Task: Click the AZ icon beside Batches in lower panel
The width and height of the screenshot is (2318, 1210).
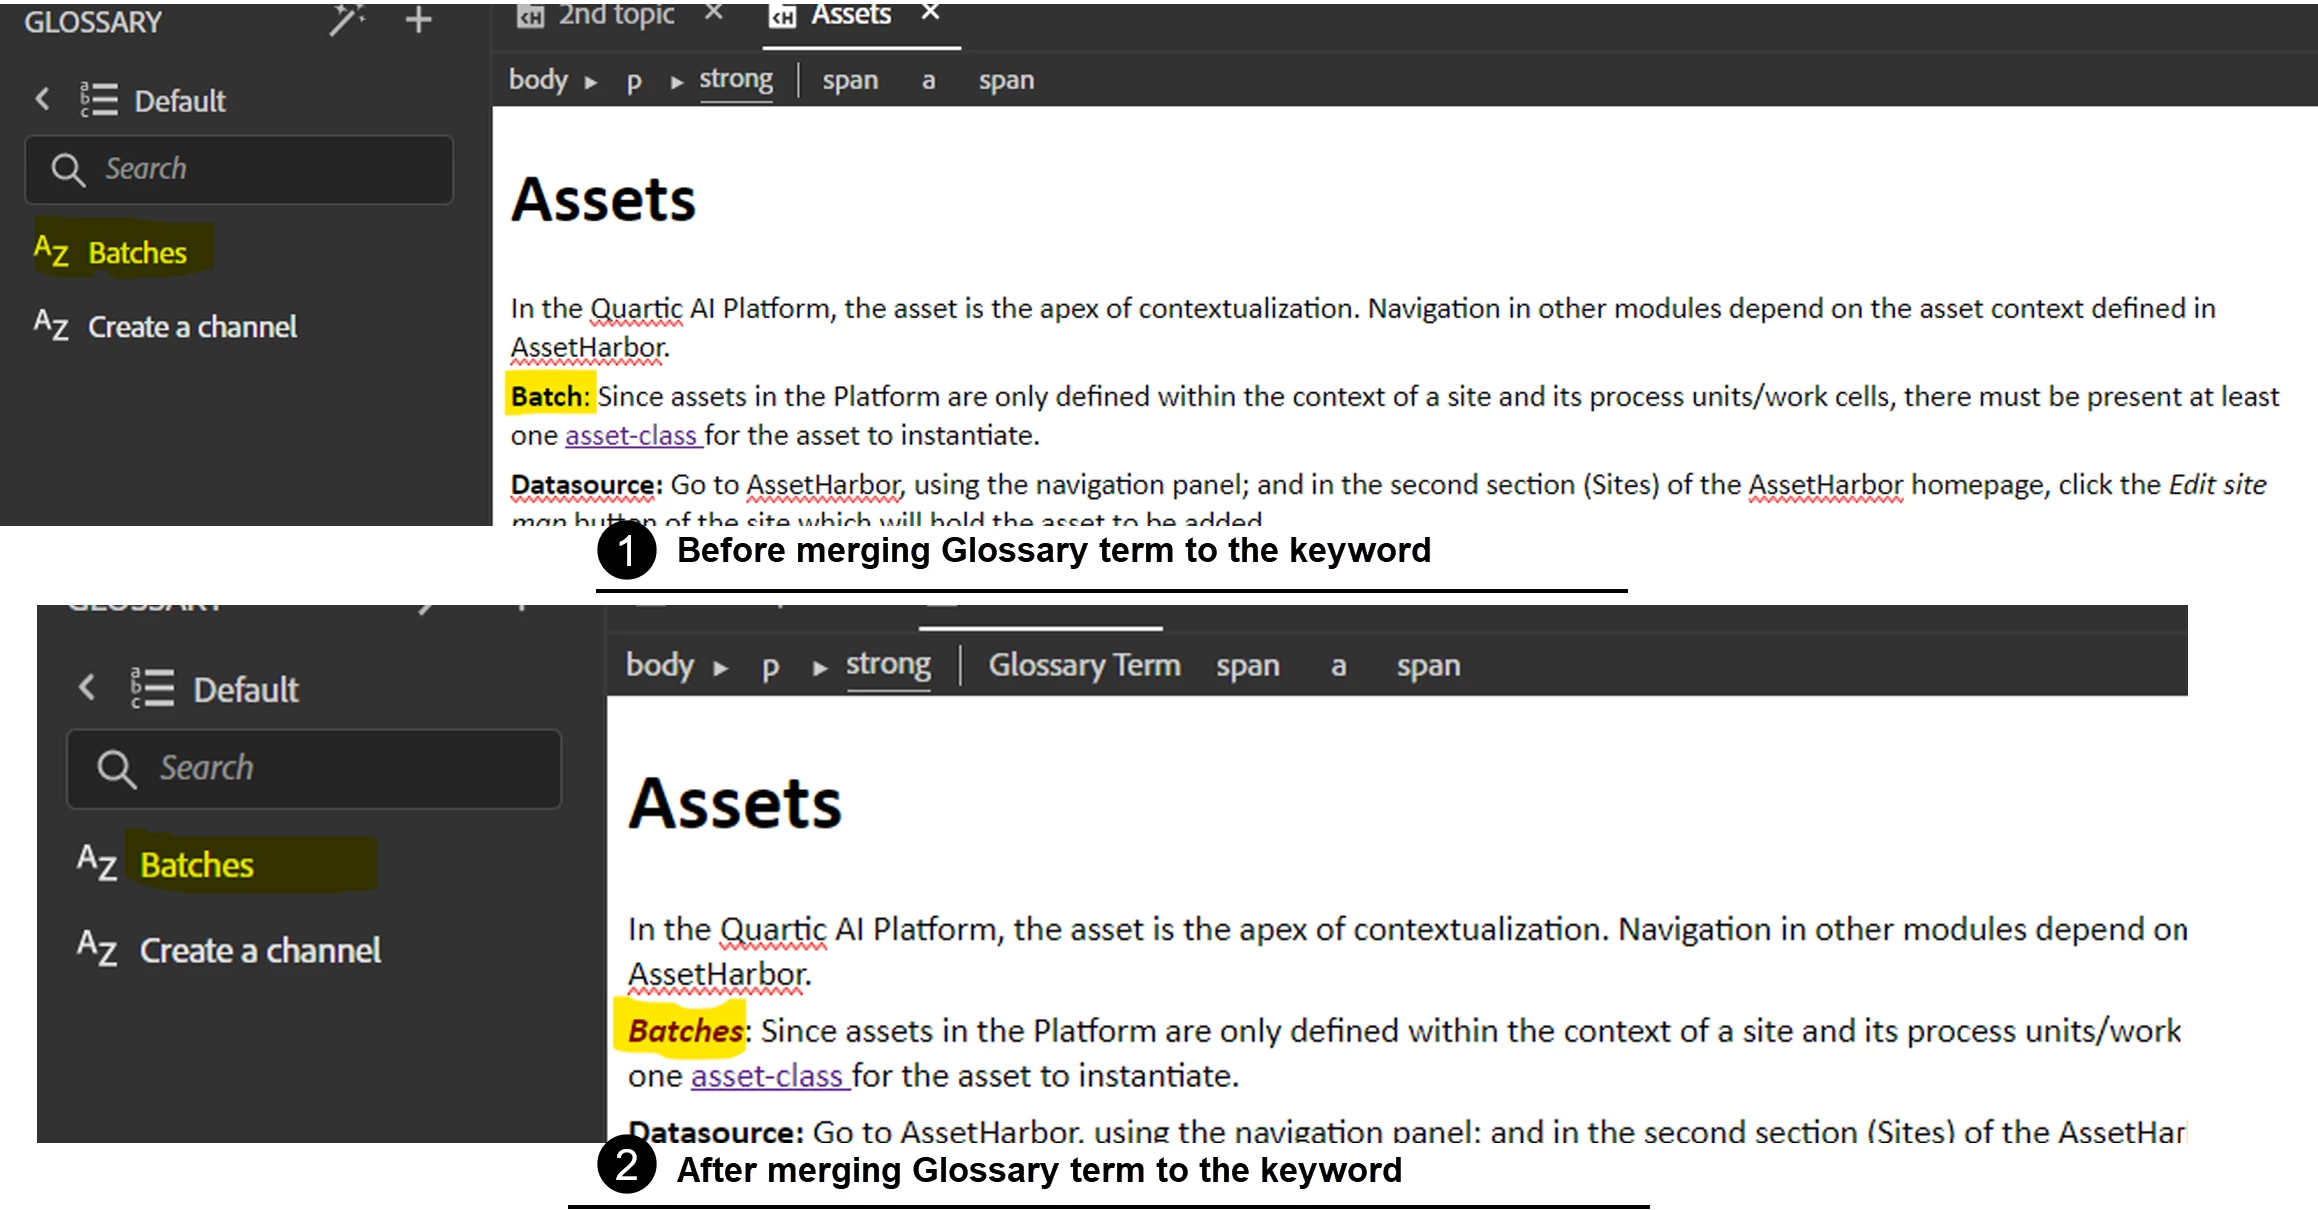Action: coord(97,862)
